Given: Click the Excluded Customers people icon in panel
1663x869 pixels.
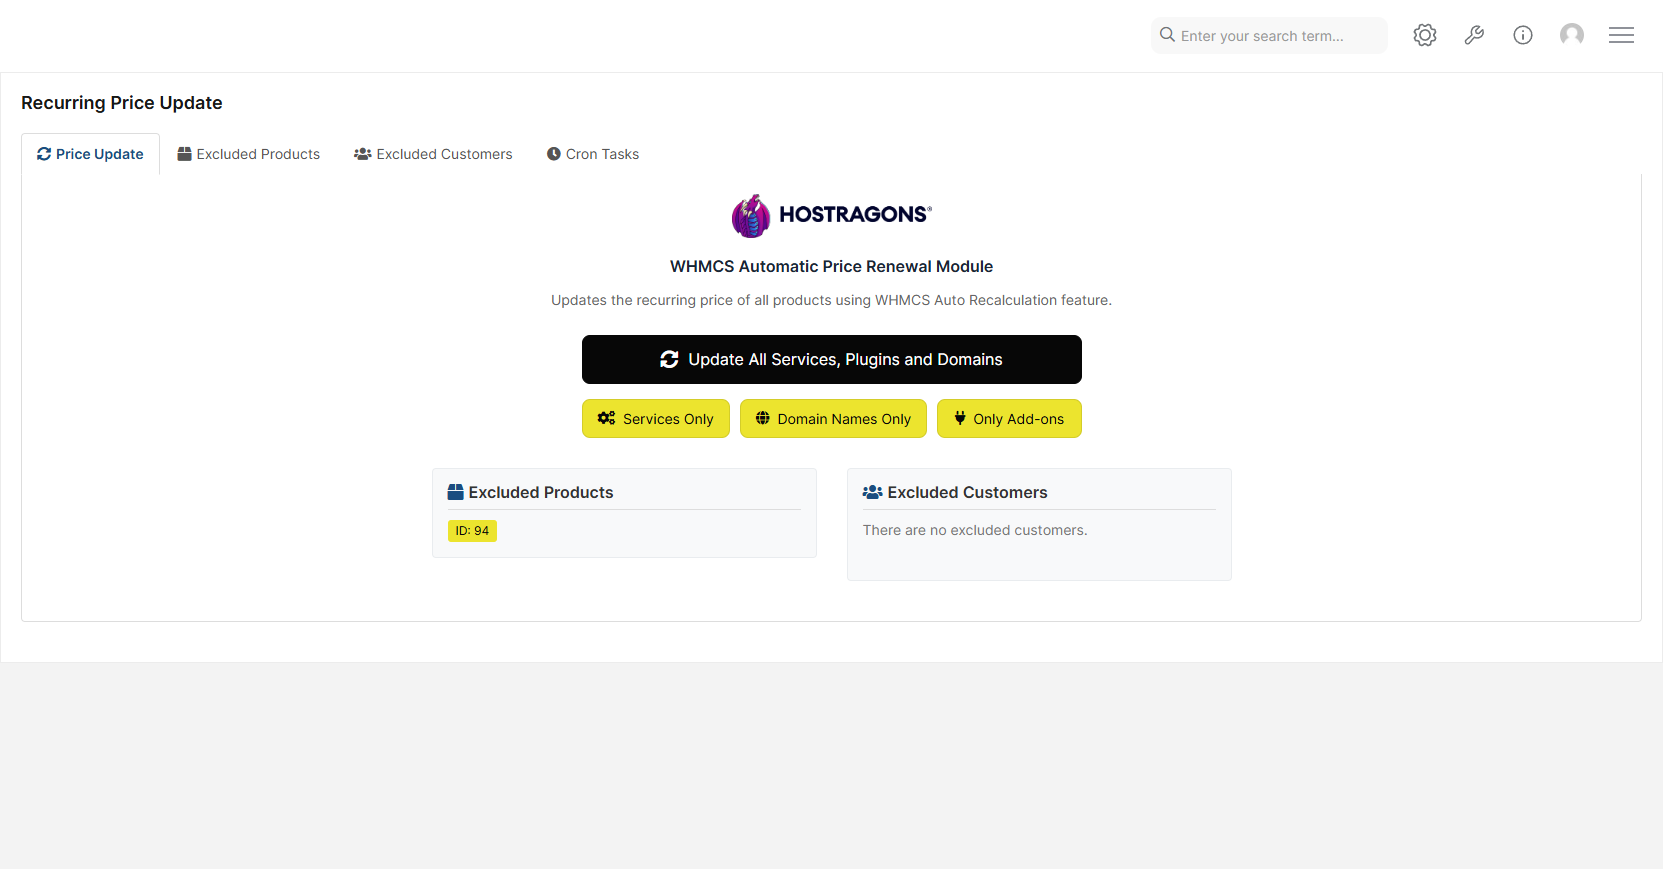Looking at the screenshot, I should 872,492.
